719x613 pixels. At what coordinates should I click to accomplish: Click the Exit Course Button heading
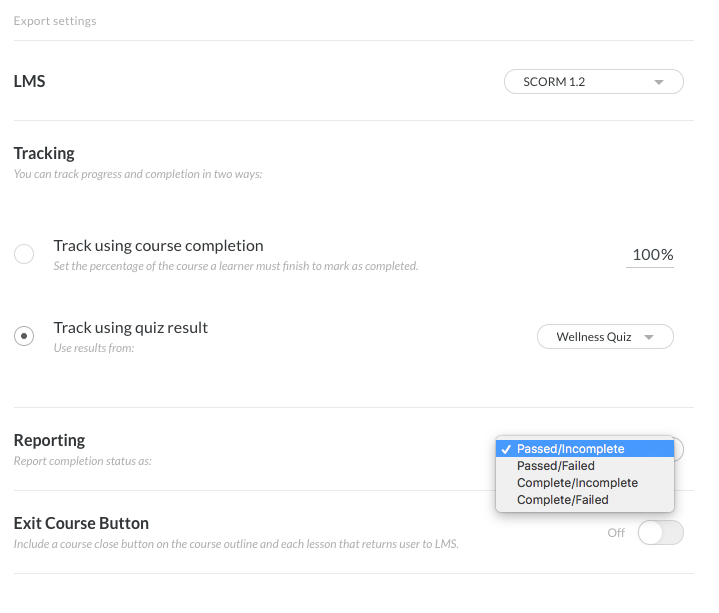(x=81, y=523)
